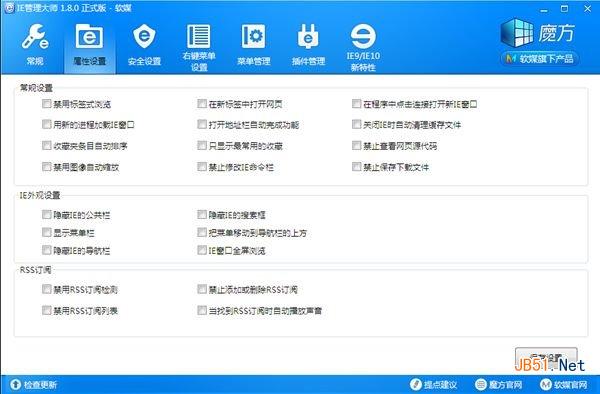Screen dimensions: 600x394
Task: Enable 禁止添加或删除RSS订阅 checkbox
Action: click(x=202, y=289)
